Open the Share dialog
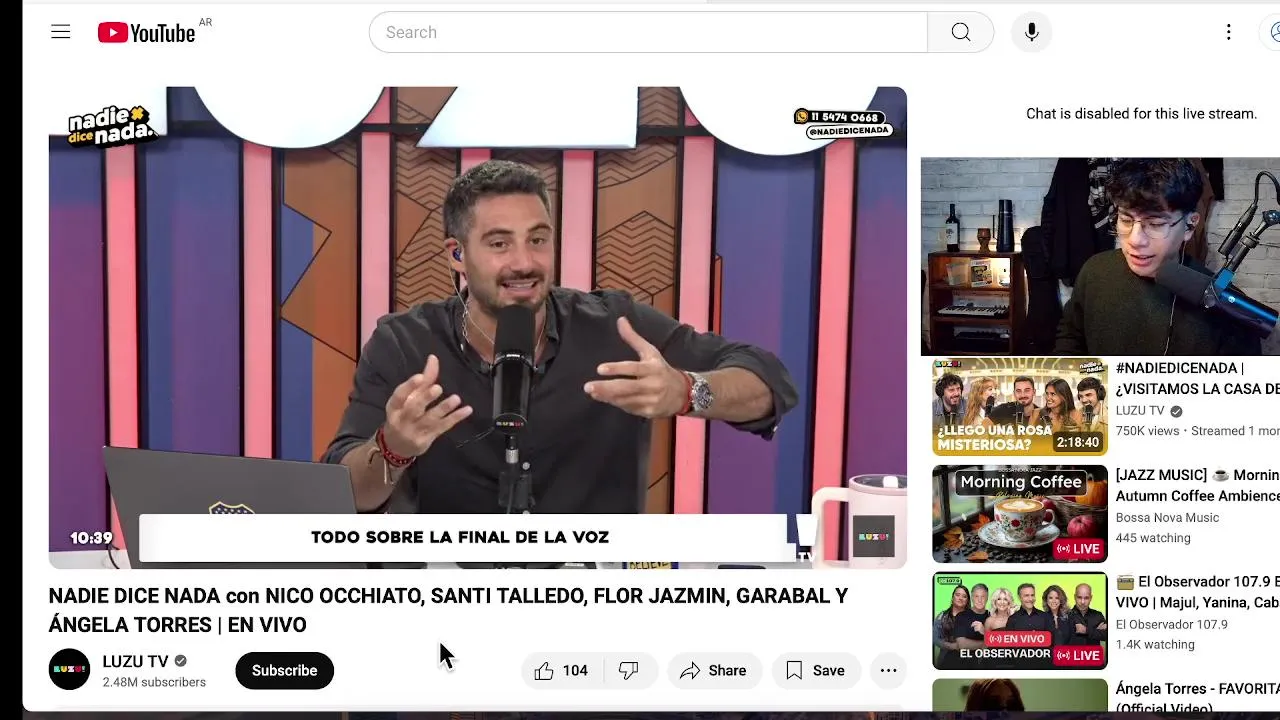 pyautogui.click(x=714, y=670)
